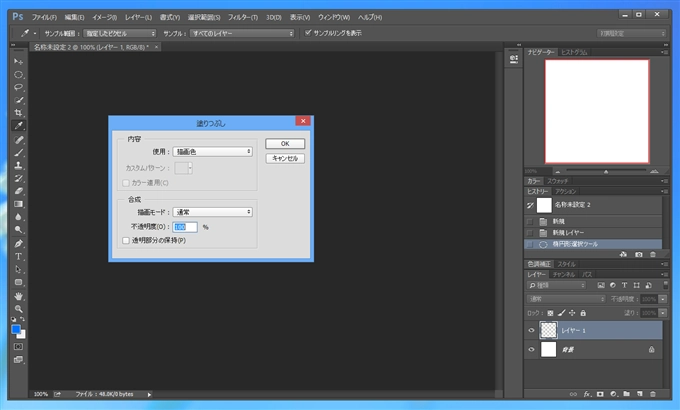Viewport: 680px width, 410px height.
Task: Select the Zoom tool
Action: pyautogui.click(x=18, y=309)
